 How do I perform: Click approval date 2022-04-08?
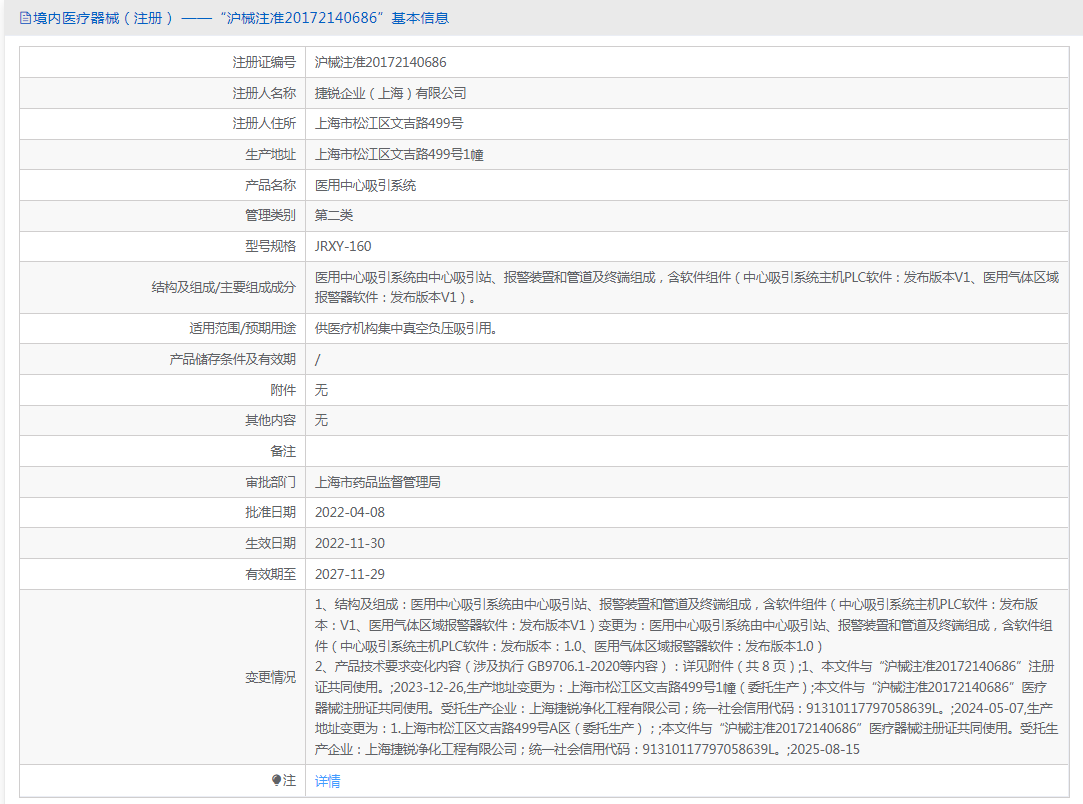[x=349, y=513]
